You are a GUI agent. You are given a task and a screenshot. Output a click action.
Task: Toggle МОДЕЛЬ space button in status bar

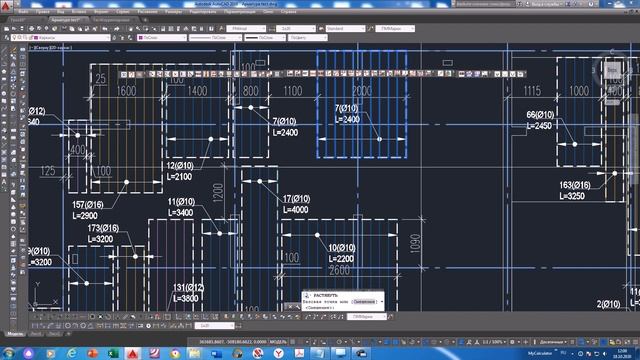click(x=278, y=342)
